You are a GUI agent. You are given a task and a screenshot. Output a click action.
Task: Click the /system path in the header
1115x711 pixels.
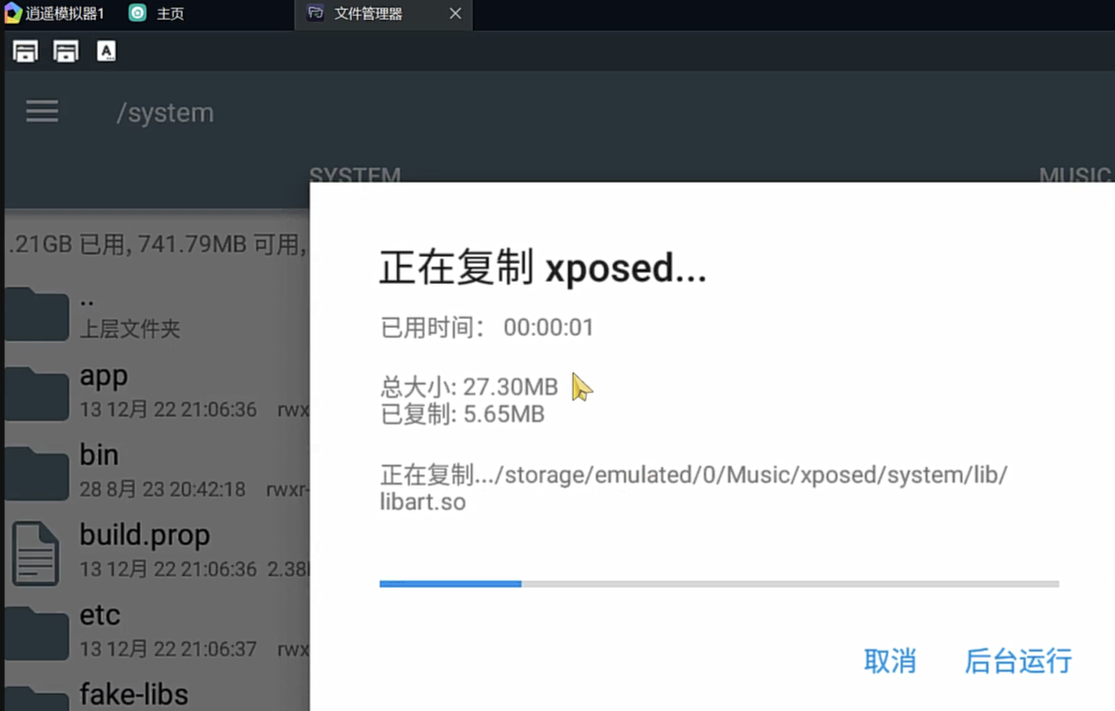pyautogui.click(x=165, y=112)
